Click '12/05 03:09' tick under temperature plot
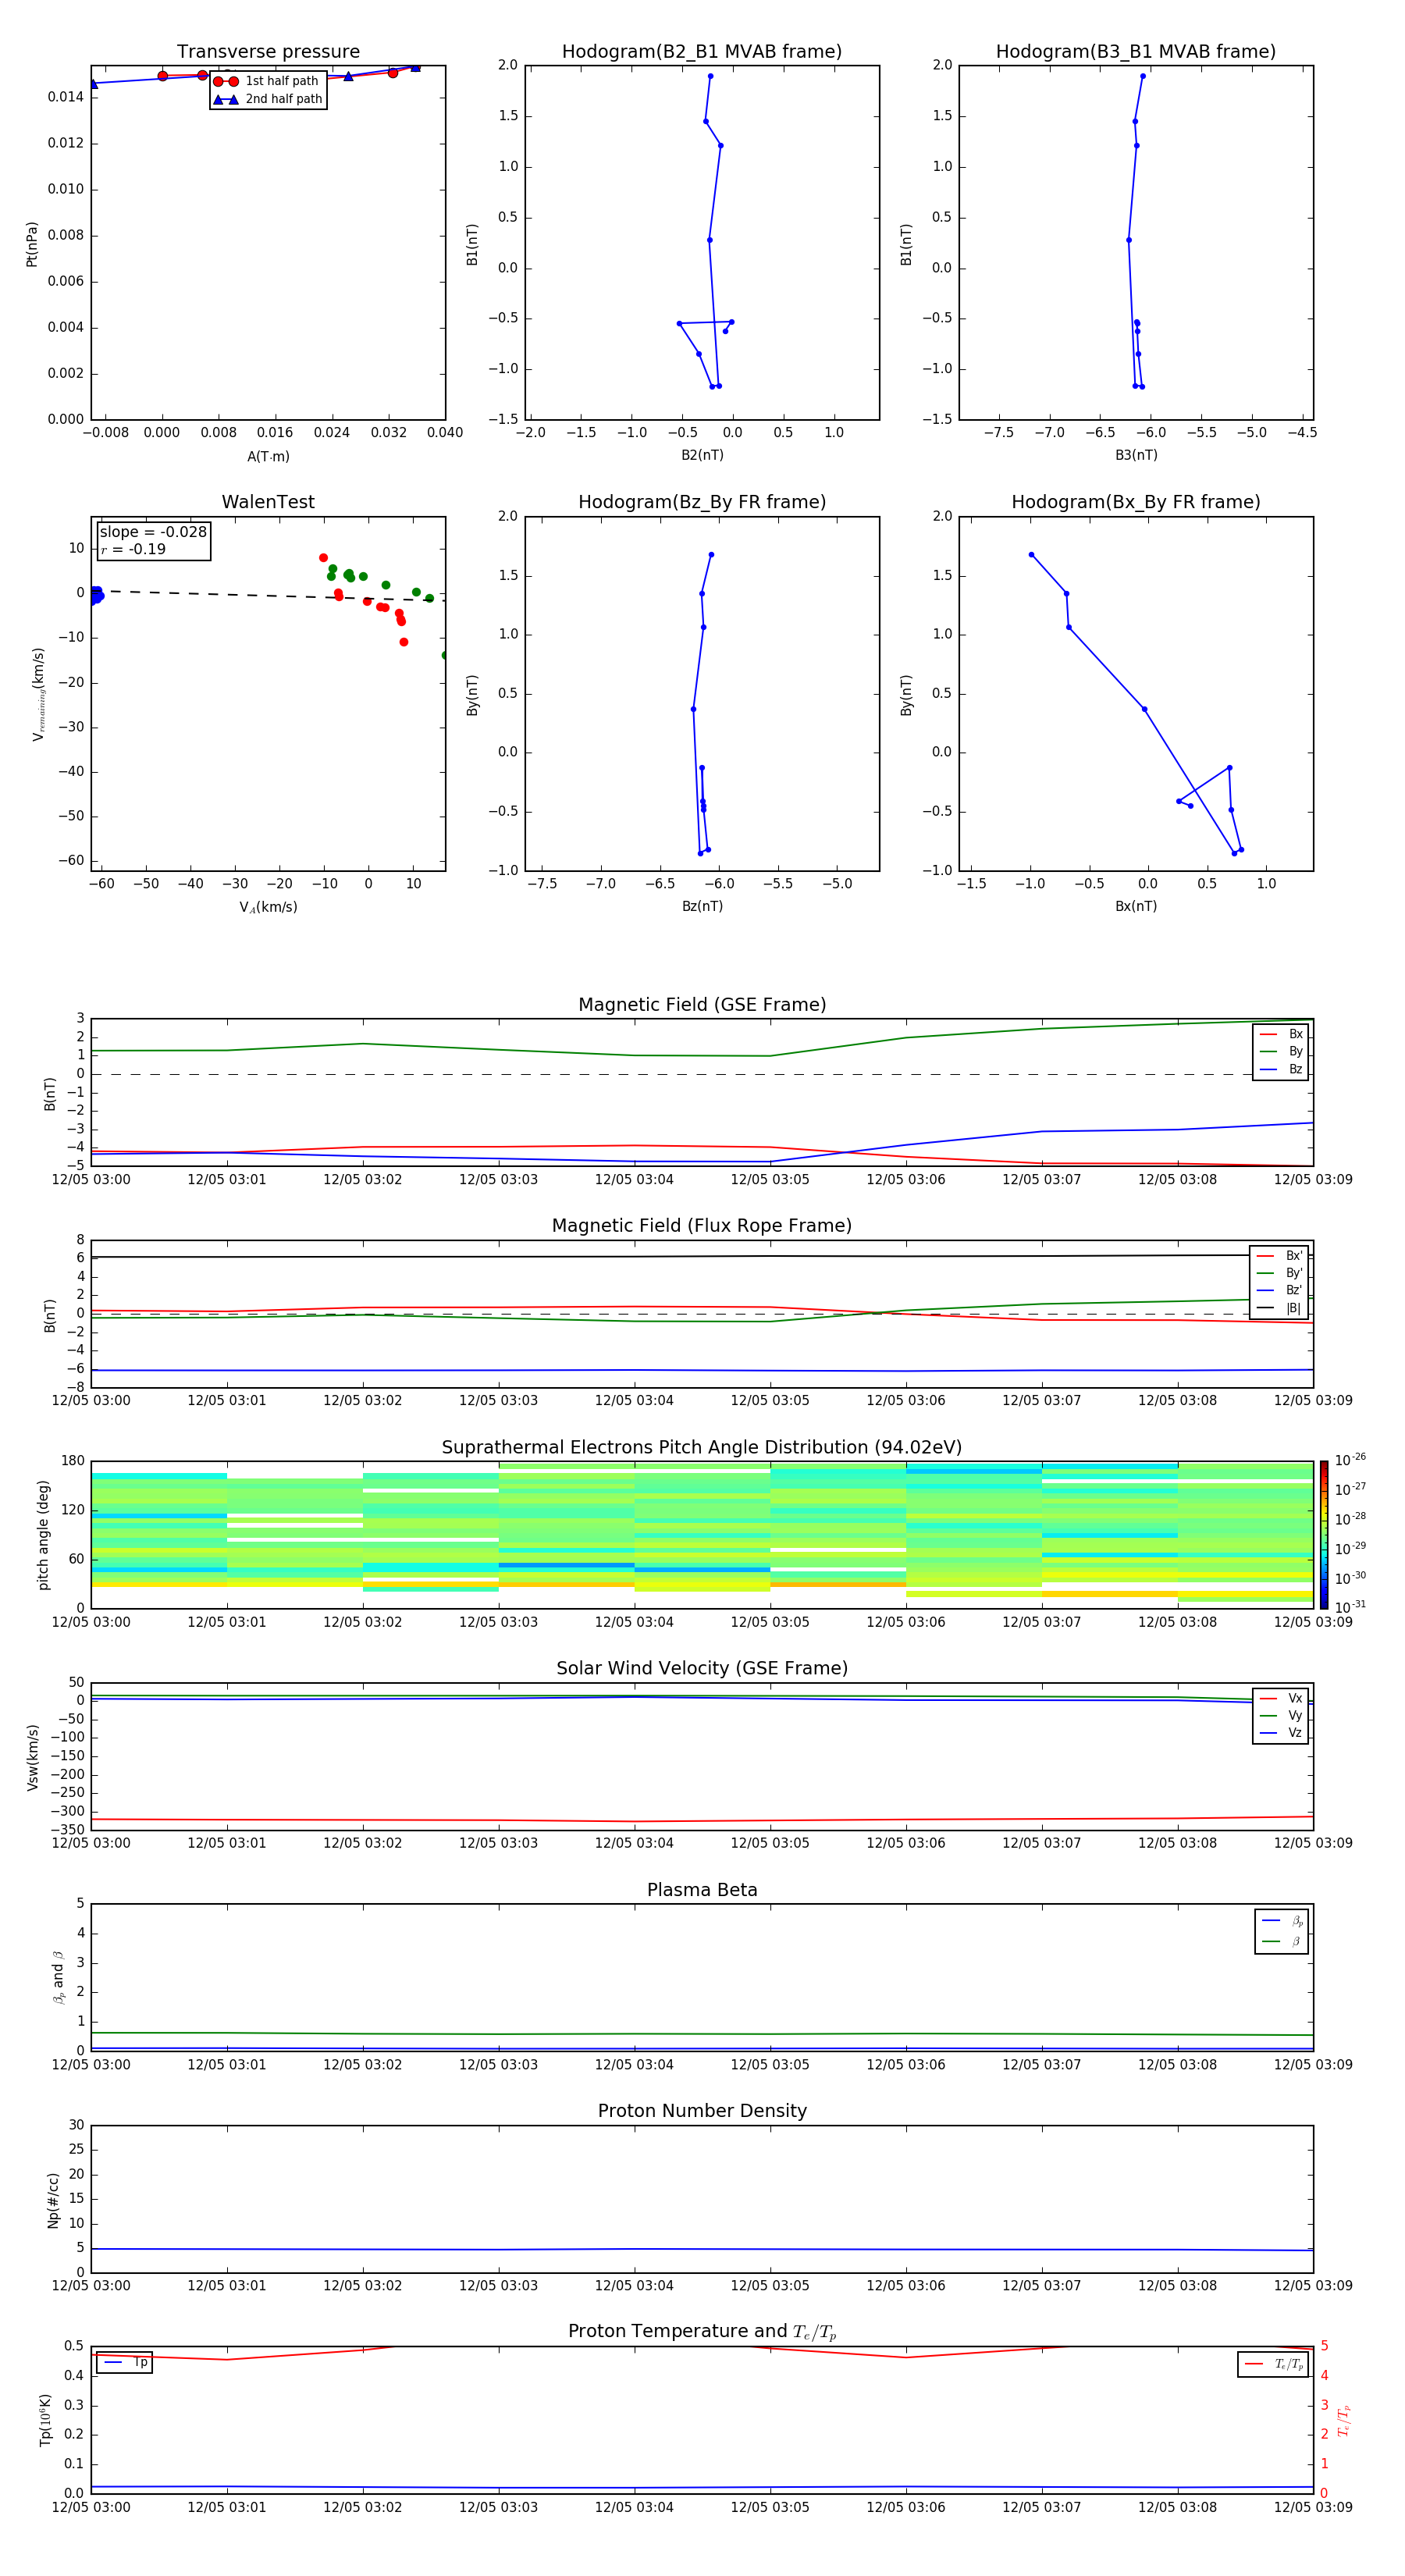This screenshot has height=2576, width=1405. 1313,2507
